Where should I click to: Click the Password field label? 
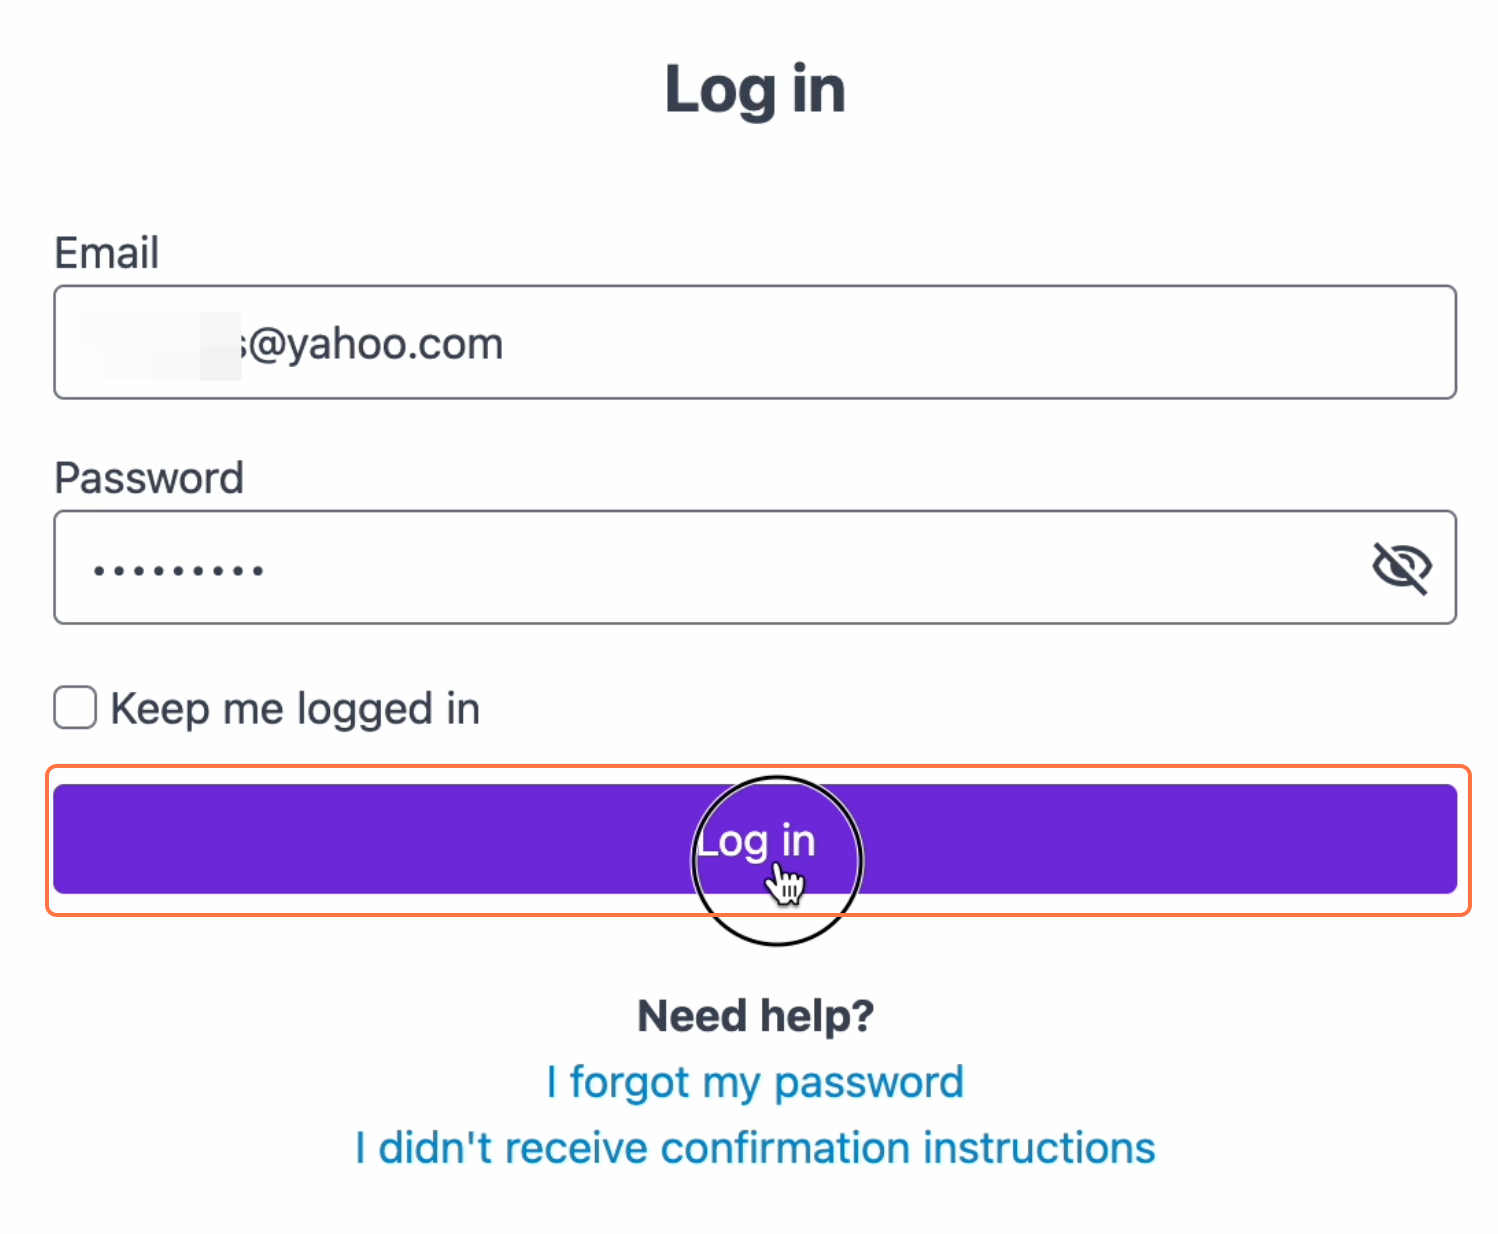(149, 478)
